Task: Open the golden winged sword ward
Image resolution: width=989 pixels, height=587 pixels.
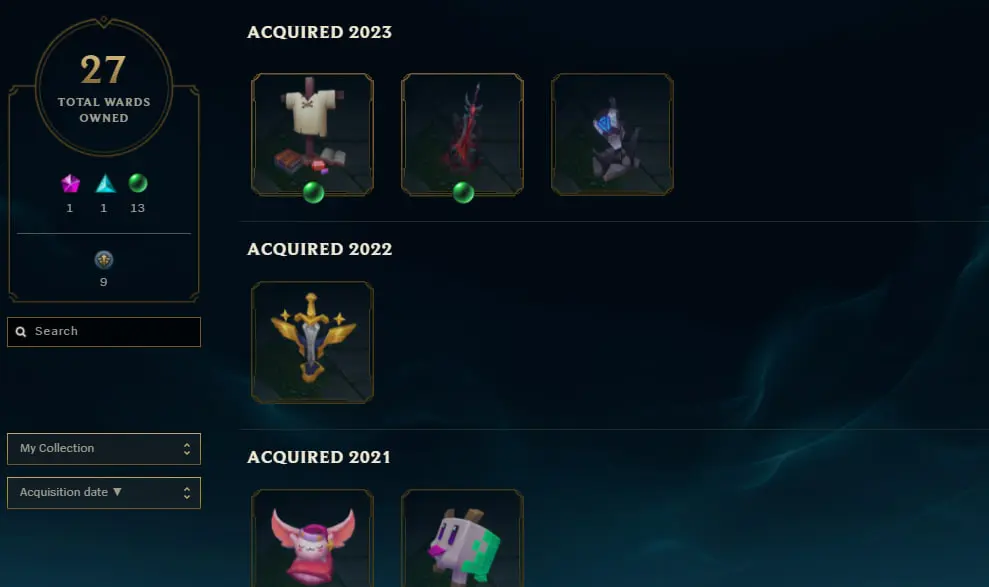Action: coord(312,342)
